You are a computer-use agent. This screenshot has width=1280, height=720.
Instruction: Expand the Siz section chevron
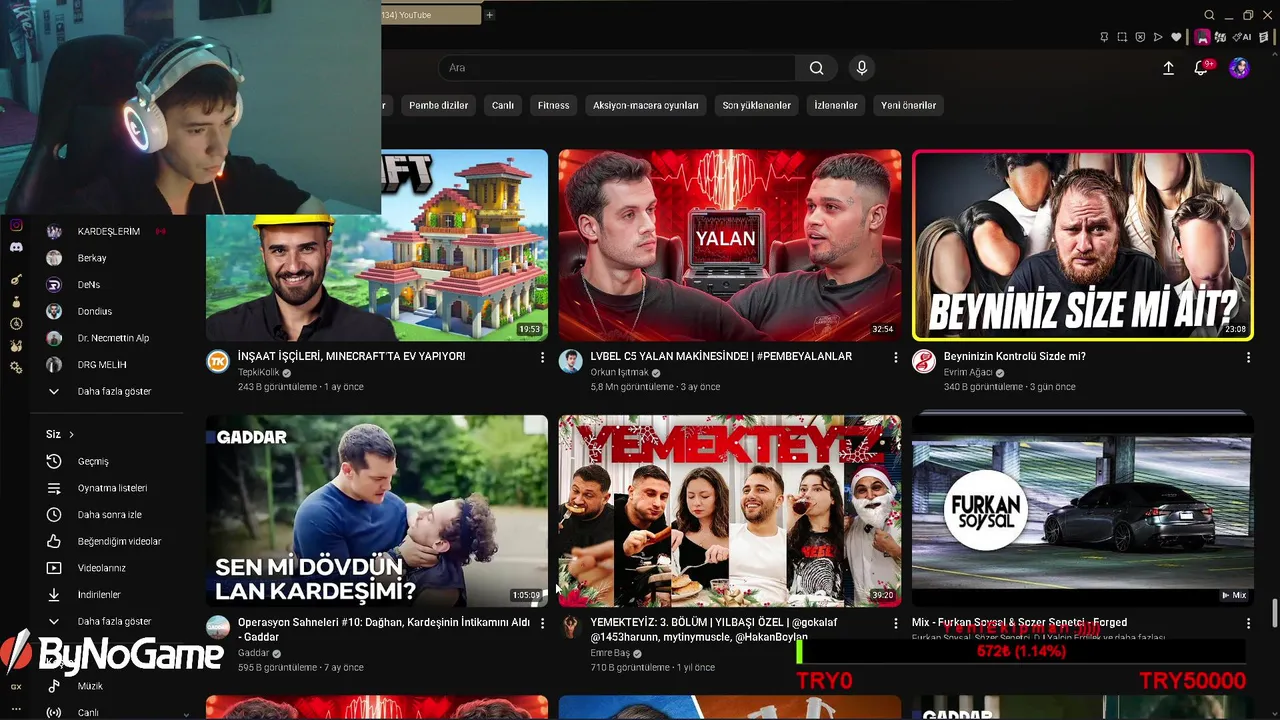pos(72,434)
